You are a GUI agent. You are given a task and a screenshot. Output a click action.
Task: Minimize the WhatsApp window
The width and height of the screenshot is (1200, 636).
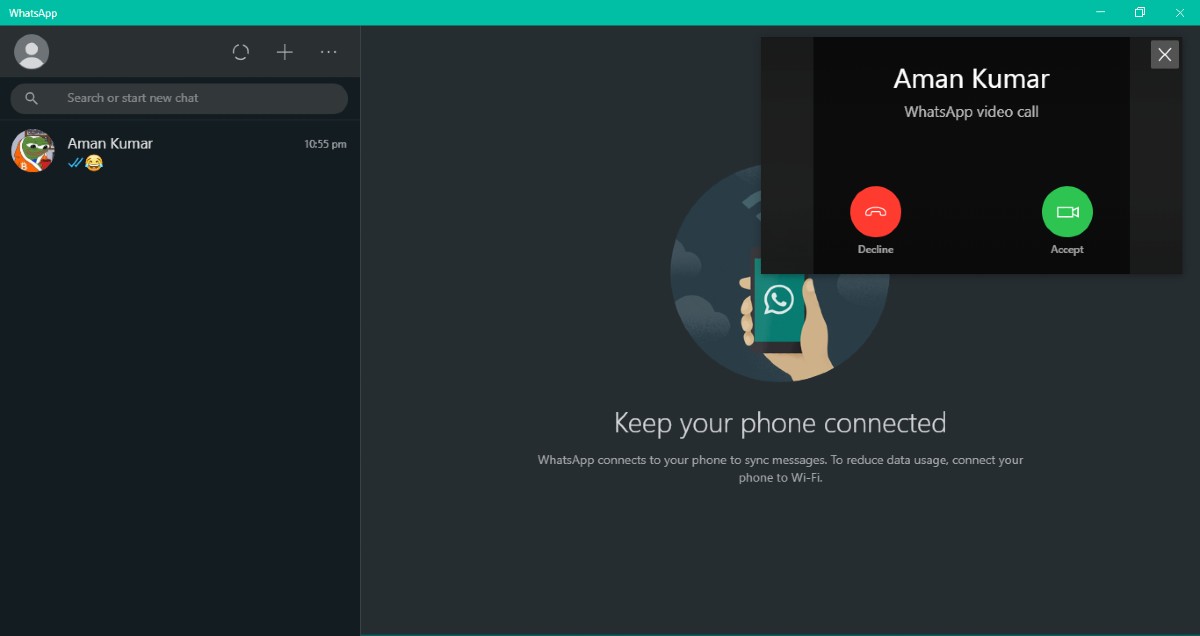click(x=1100, y=12)
